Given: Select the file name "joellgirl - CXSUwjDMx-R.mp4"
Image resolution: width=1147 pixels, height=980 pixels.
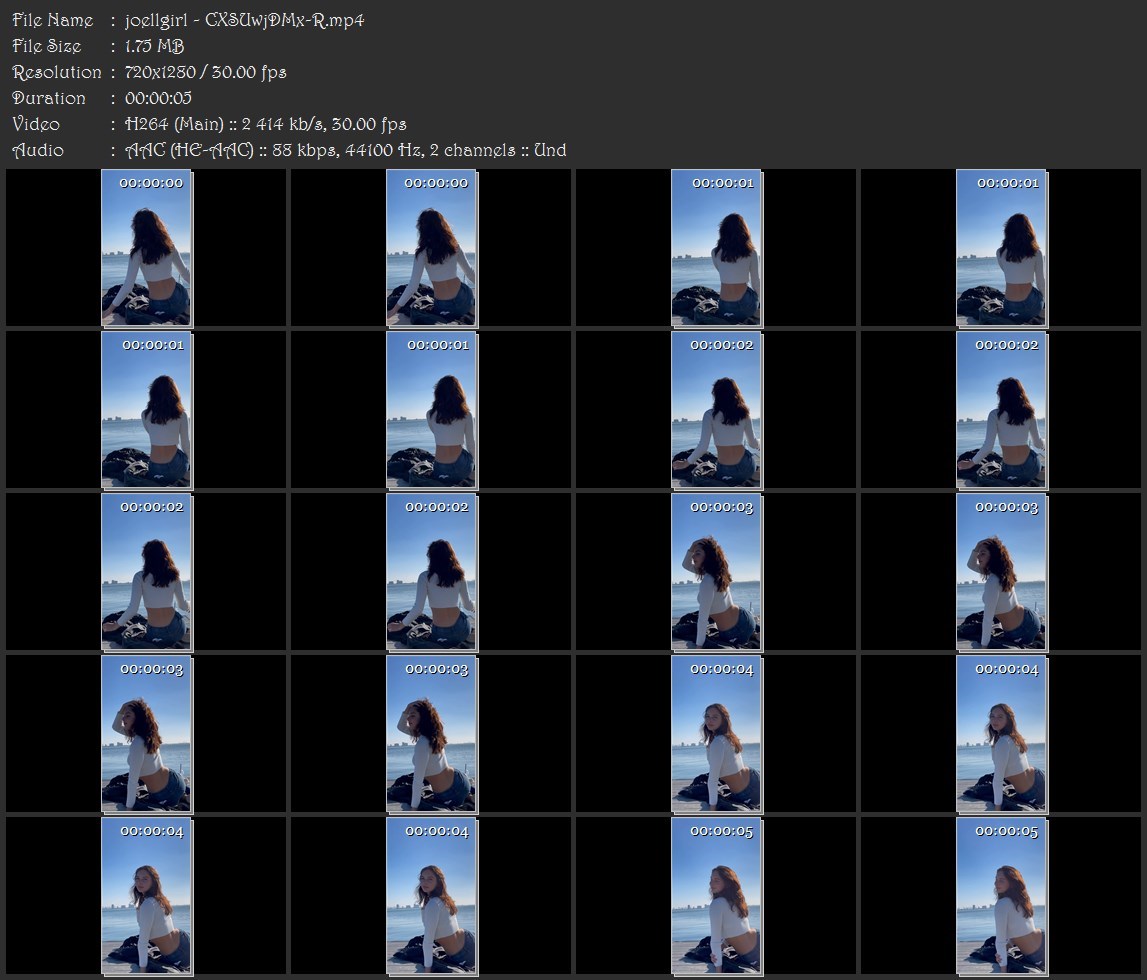Looking at the screenshot, I should point(244,20).
